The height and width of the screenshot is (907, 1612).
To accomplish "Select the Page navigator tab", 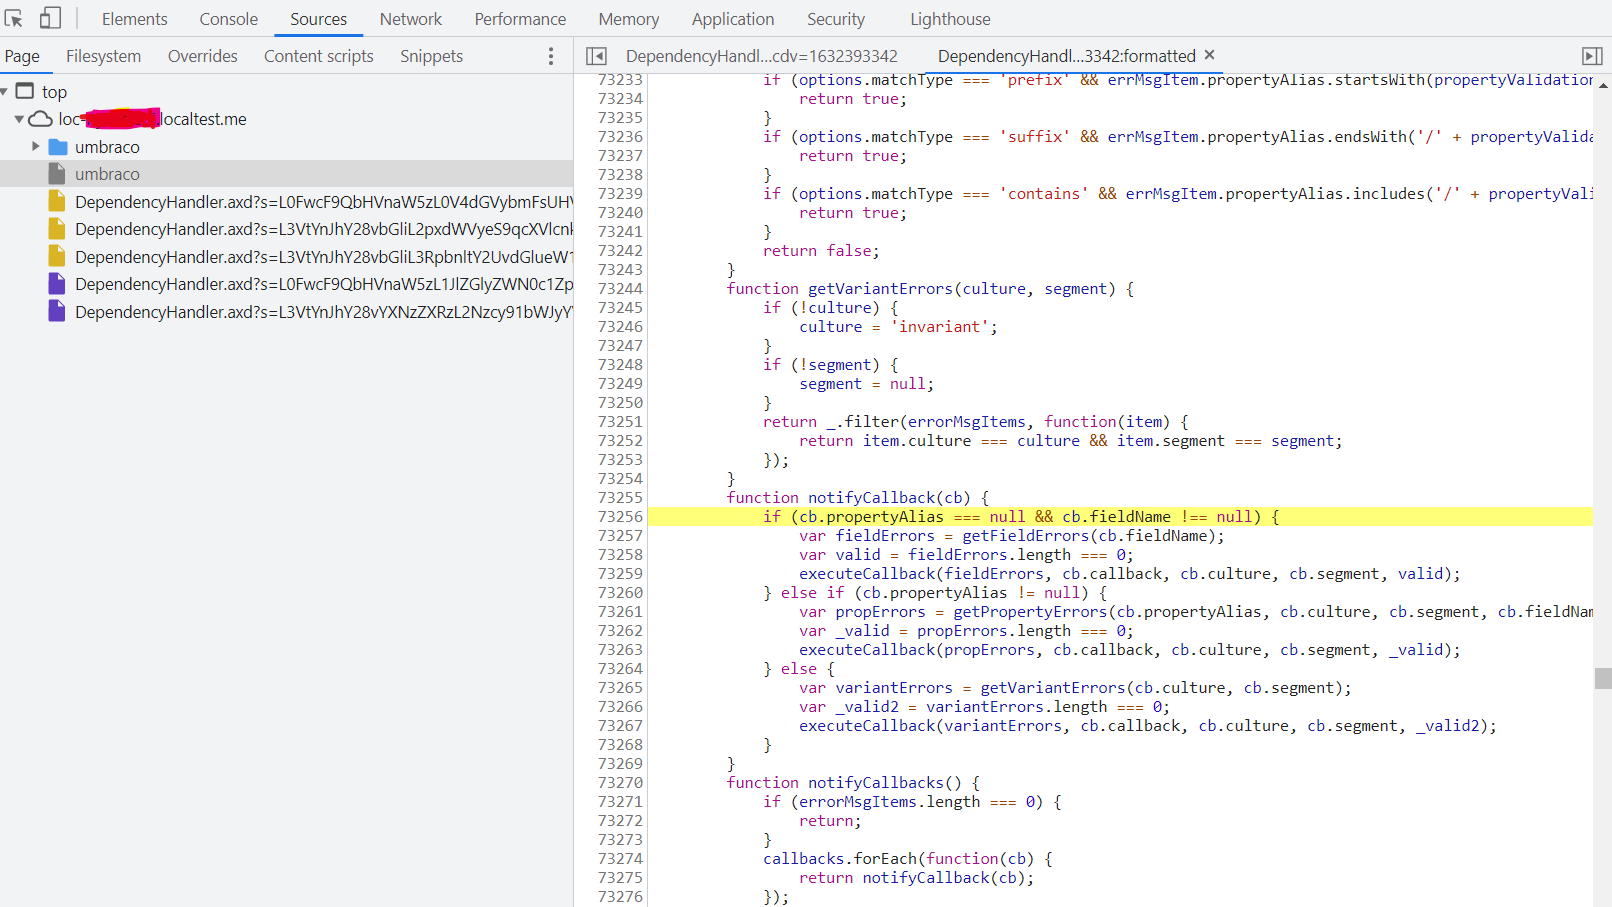I will (22, 56).
